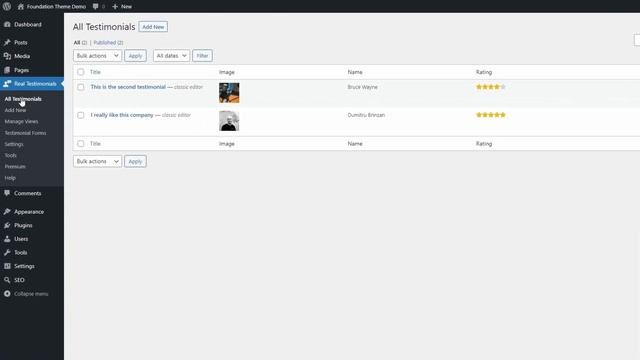Click the Plugins plug icon

coord(7,225)
